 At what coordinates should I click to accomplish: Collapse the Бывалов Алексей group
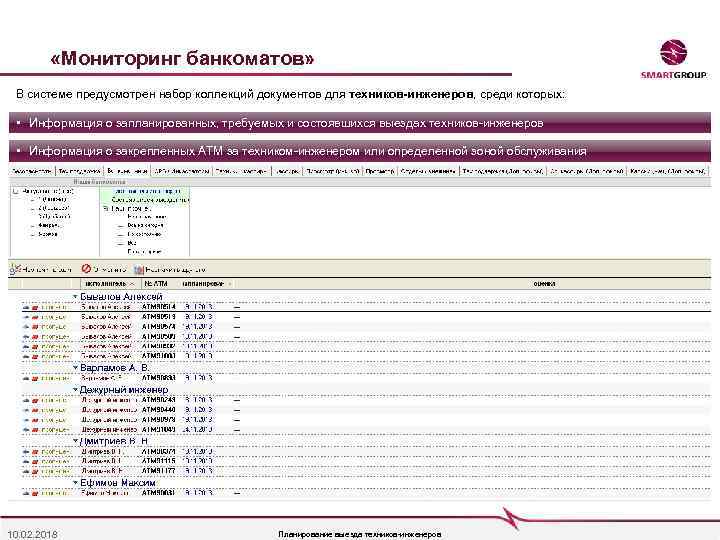click(75, 297)
